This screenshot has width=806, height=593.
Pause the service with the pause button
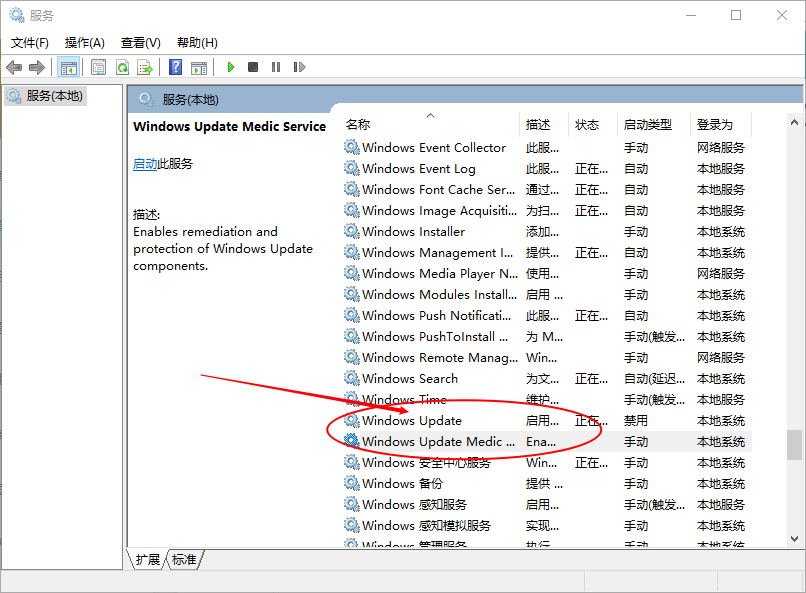click(276, 67)
